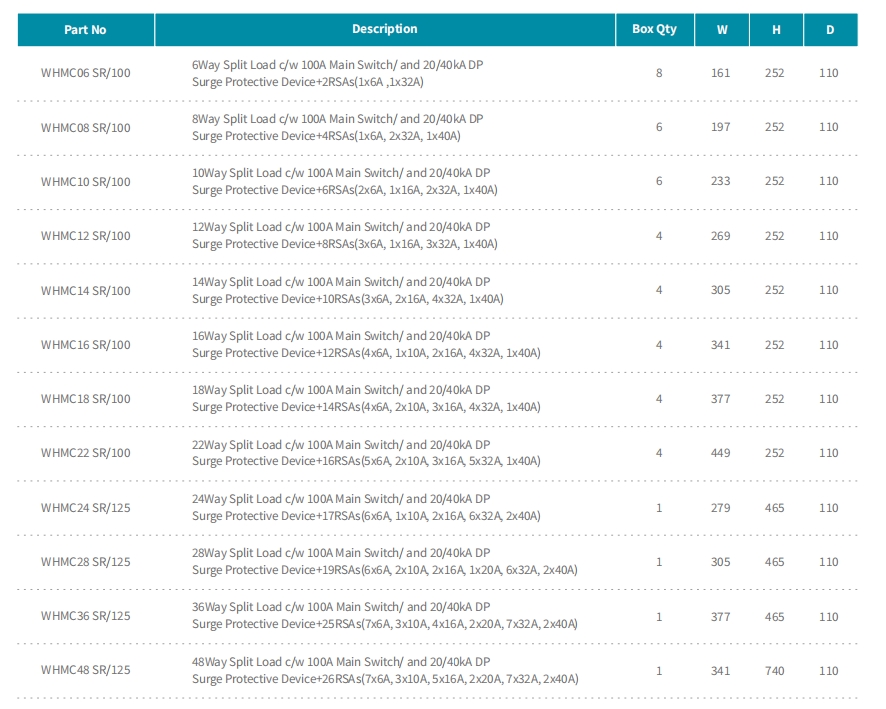Viewport: 886px width, 709px height.
Task: Select part number WHMC10 SR/100
Action: [x=85, y=182]
